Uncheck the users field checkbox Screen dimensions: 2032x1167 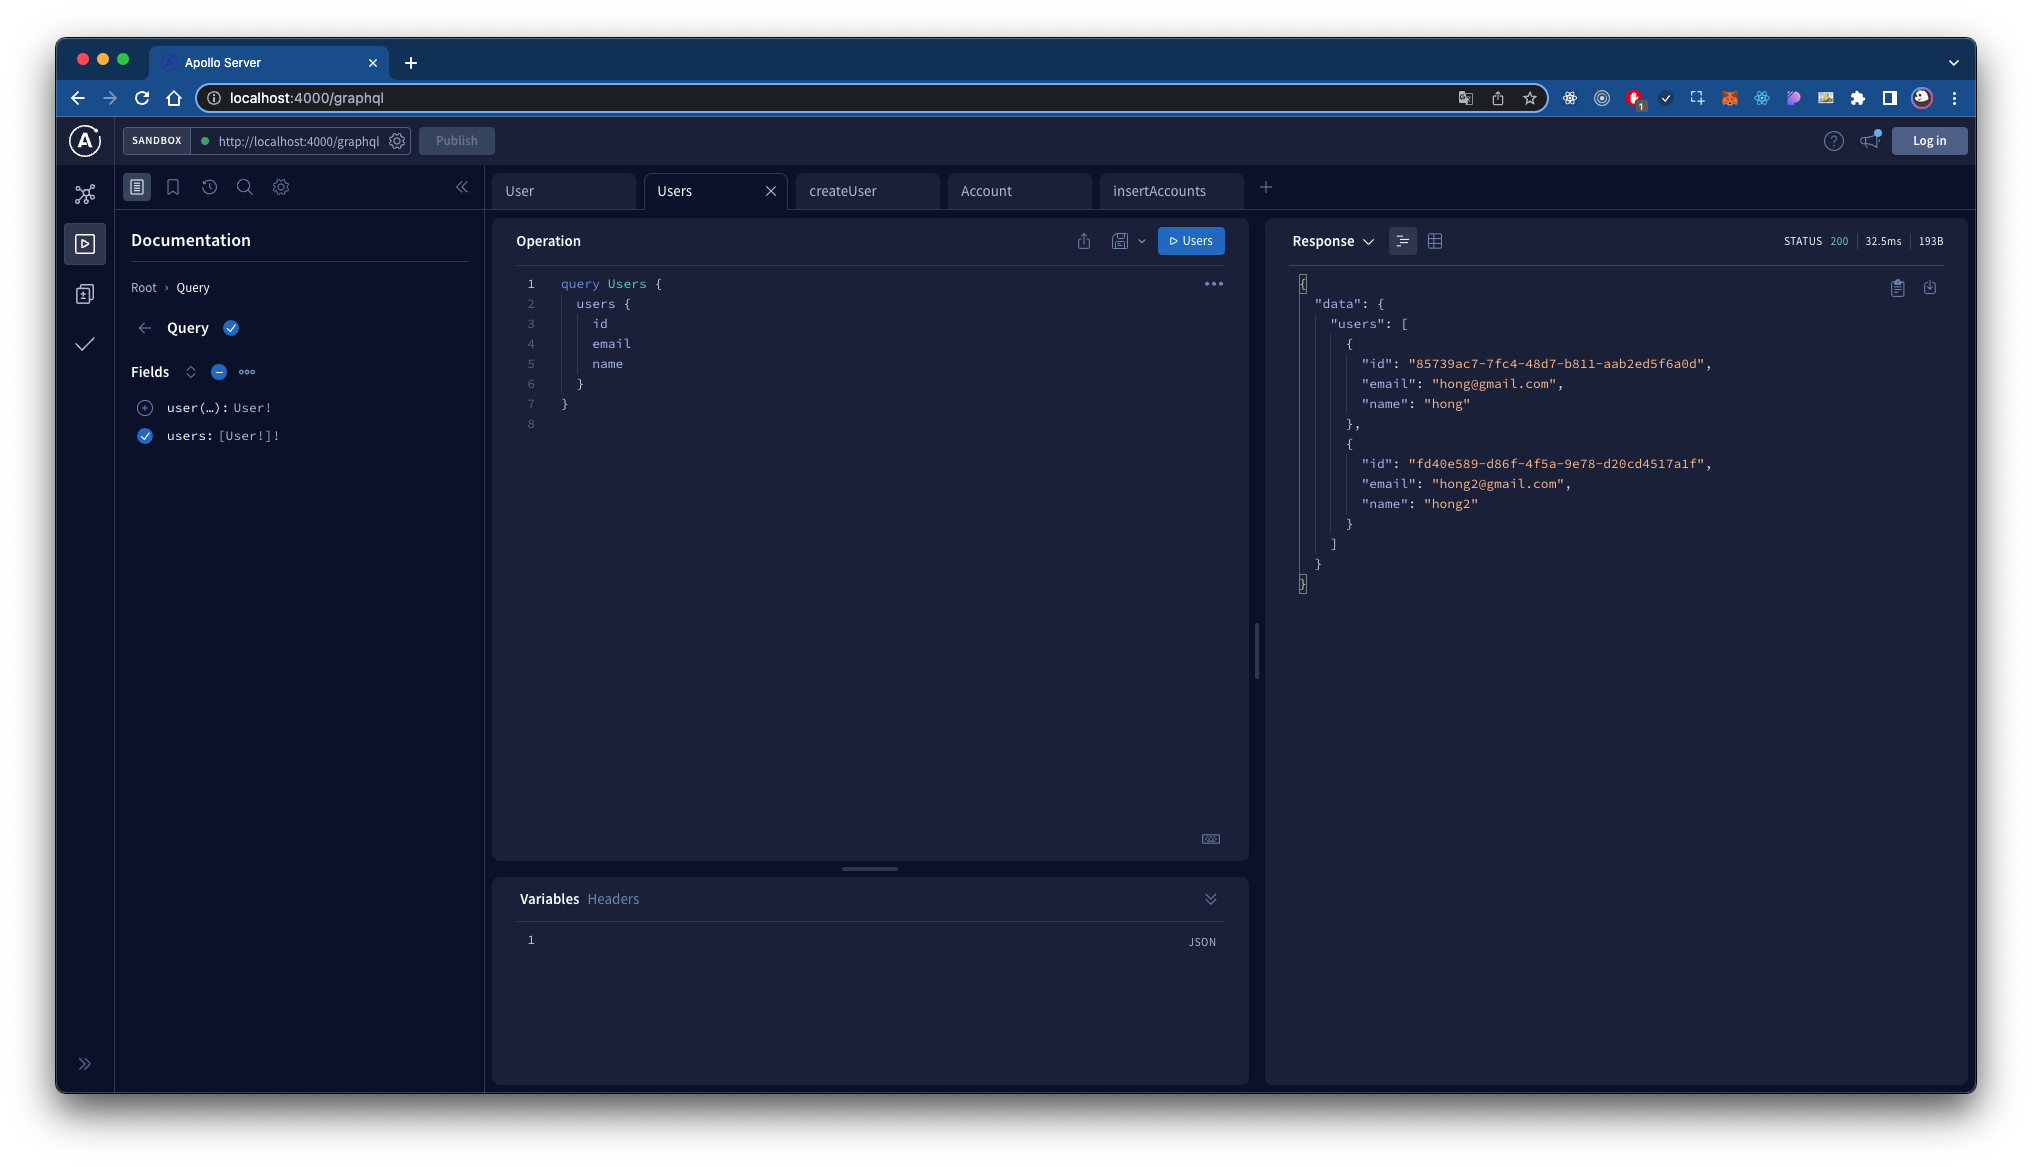[x=145, y=436]
